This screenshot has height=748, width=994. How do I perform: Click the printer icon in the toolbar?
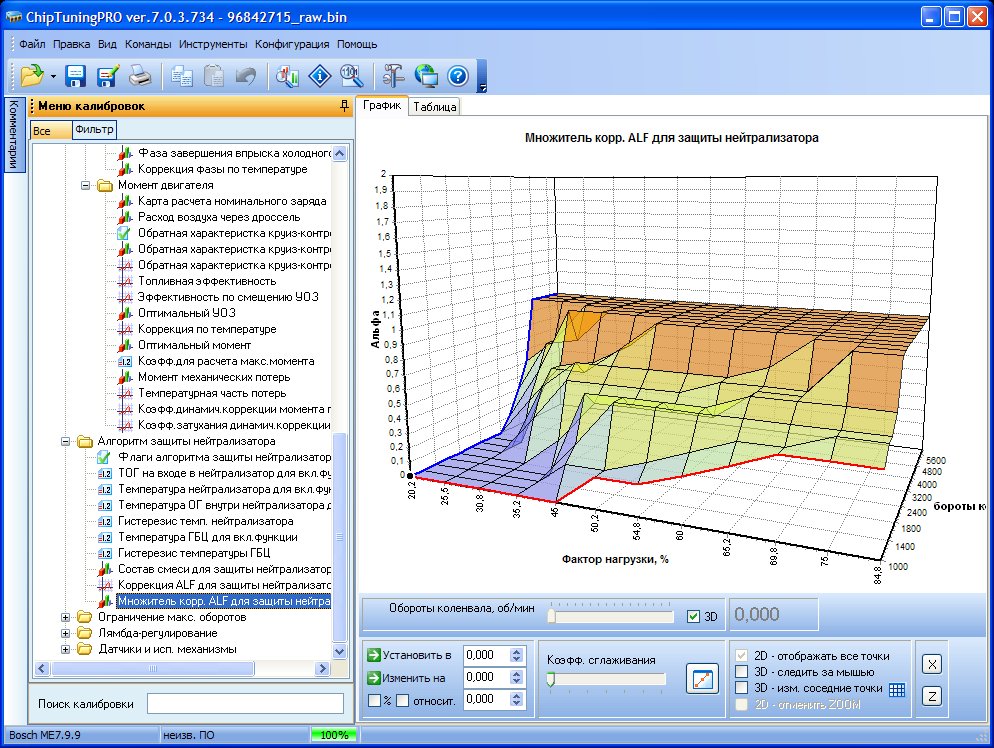140,75
